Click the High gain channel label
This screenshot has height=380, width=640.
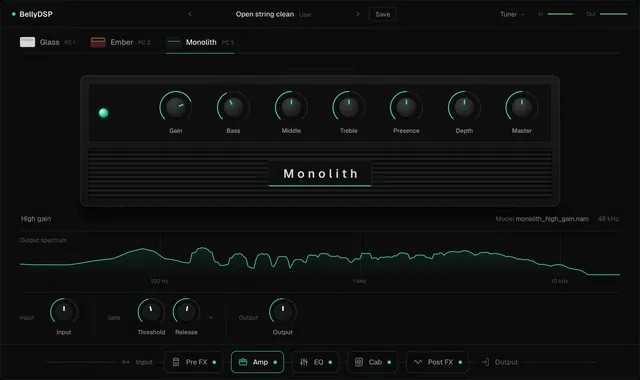click(x=36, y=219)
